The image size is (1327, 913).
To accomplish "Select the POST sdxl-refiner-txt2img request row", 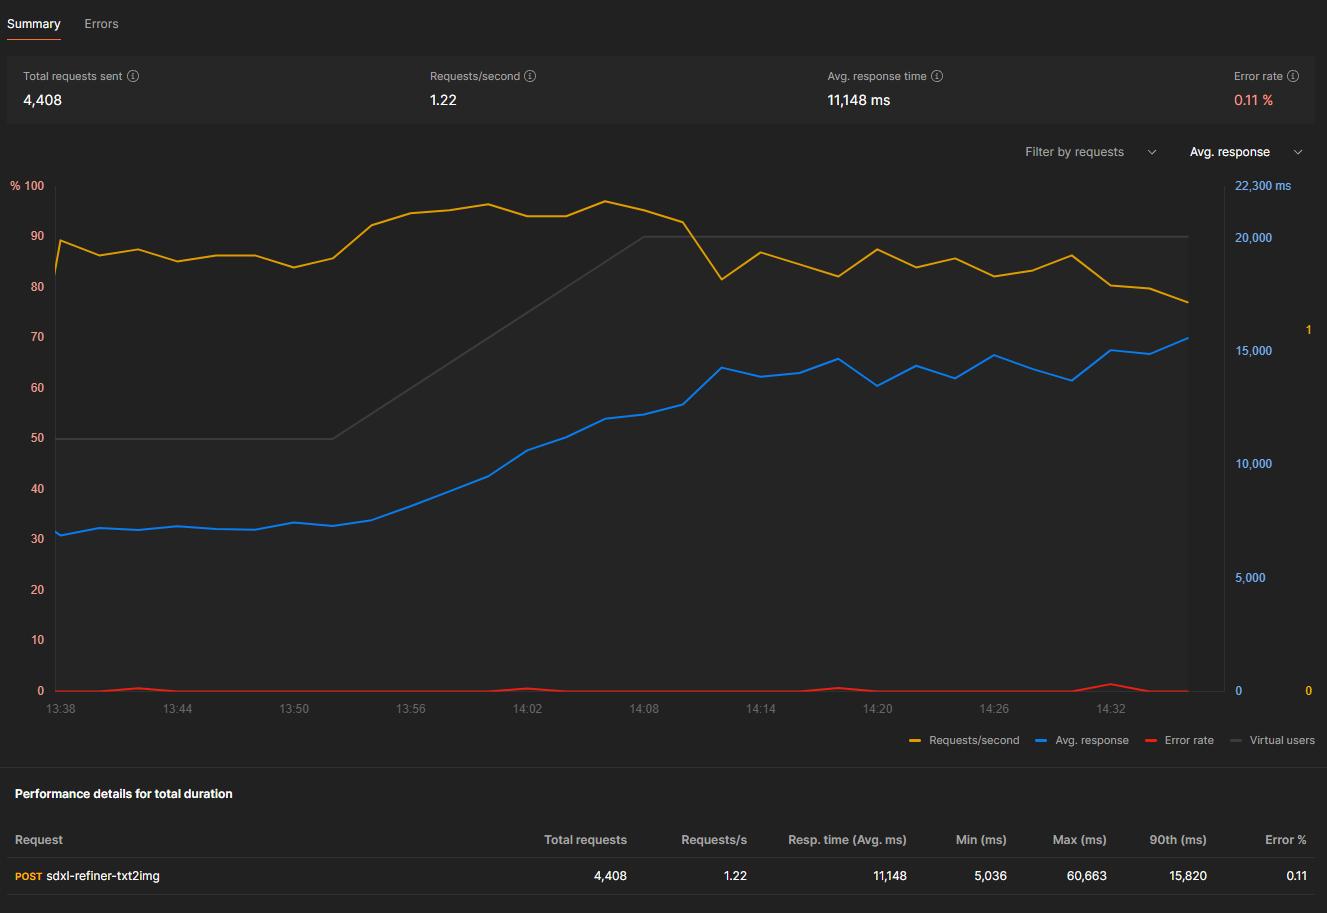I will (x=661, y=876).
